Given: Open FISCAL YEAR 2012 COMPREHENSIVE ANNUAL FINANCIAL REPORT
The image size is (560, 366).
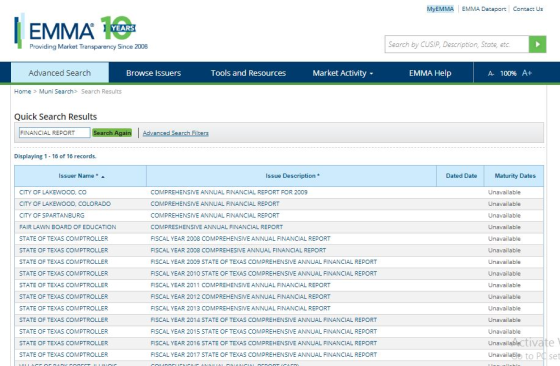Looking at the screenshot, I should (240, 296).
